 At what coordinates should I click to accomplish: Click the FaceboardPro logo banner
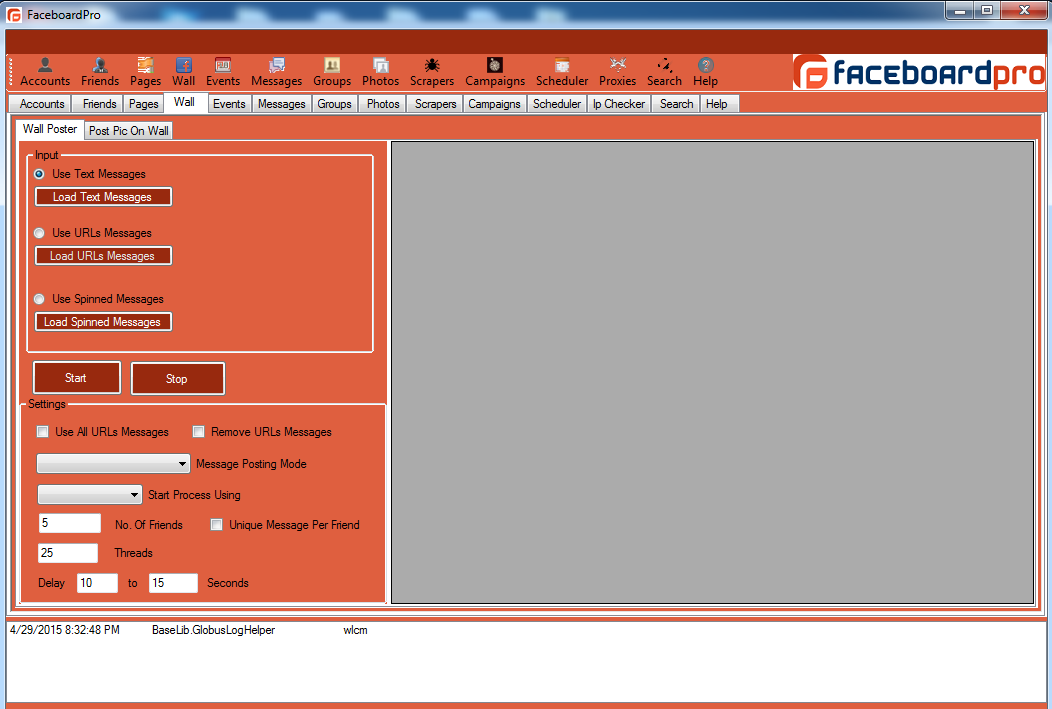(918, 72)
